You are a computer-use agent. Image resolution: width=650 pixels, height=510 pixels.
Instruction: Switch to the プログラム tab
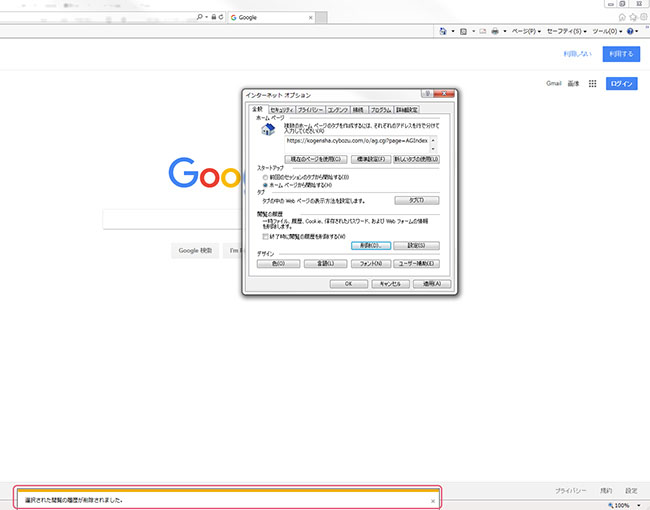click(x=381, y=110)
